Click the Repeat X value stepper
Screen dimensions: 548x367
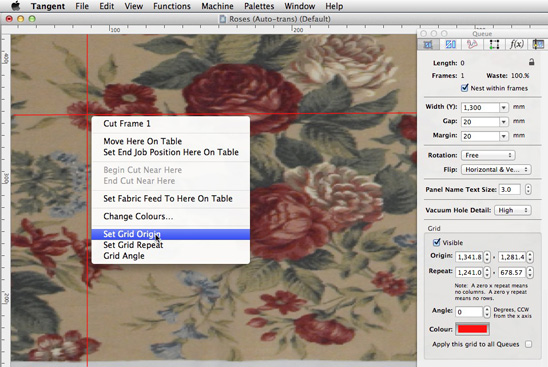click(x=487, y=272)
